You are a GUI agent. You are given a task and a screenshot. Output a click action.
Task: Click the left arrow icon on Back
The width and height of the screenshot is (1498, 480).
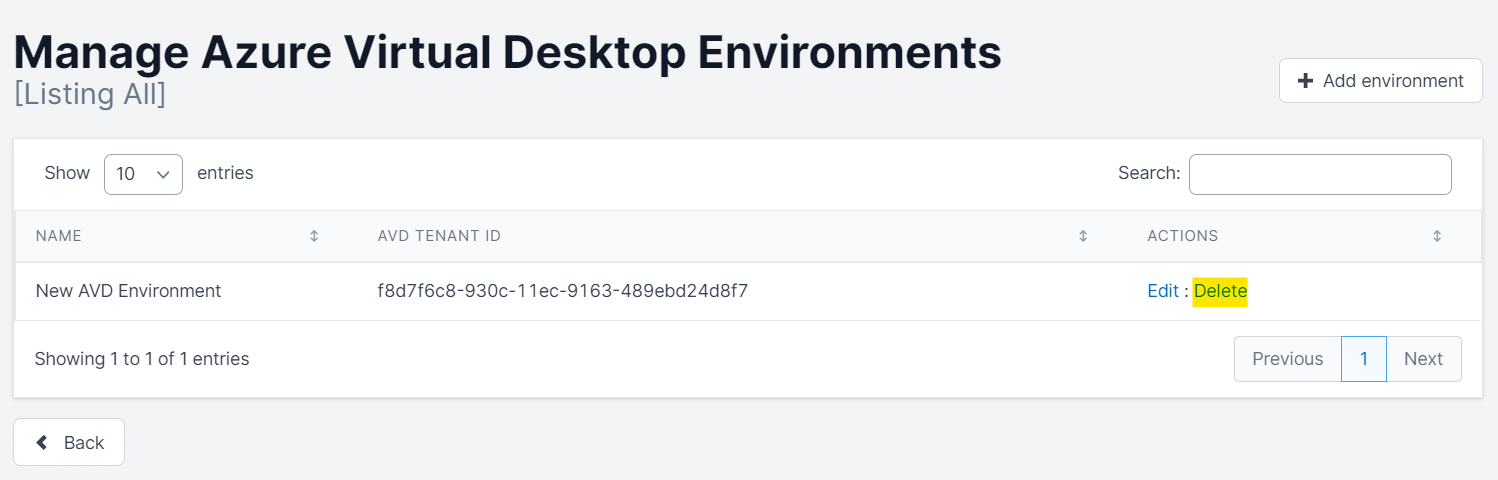coord(42,442)
